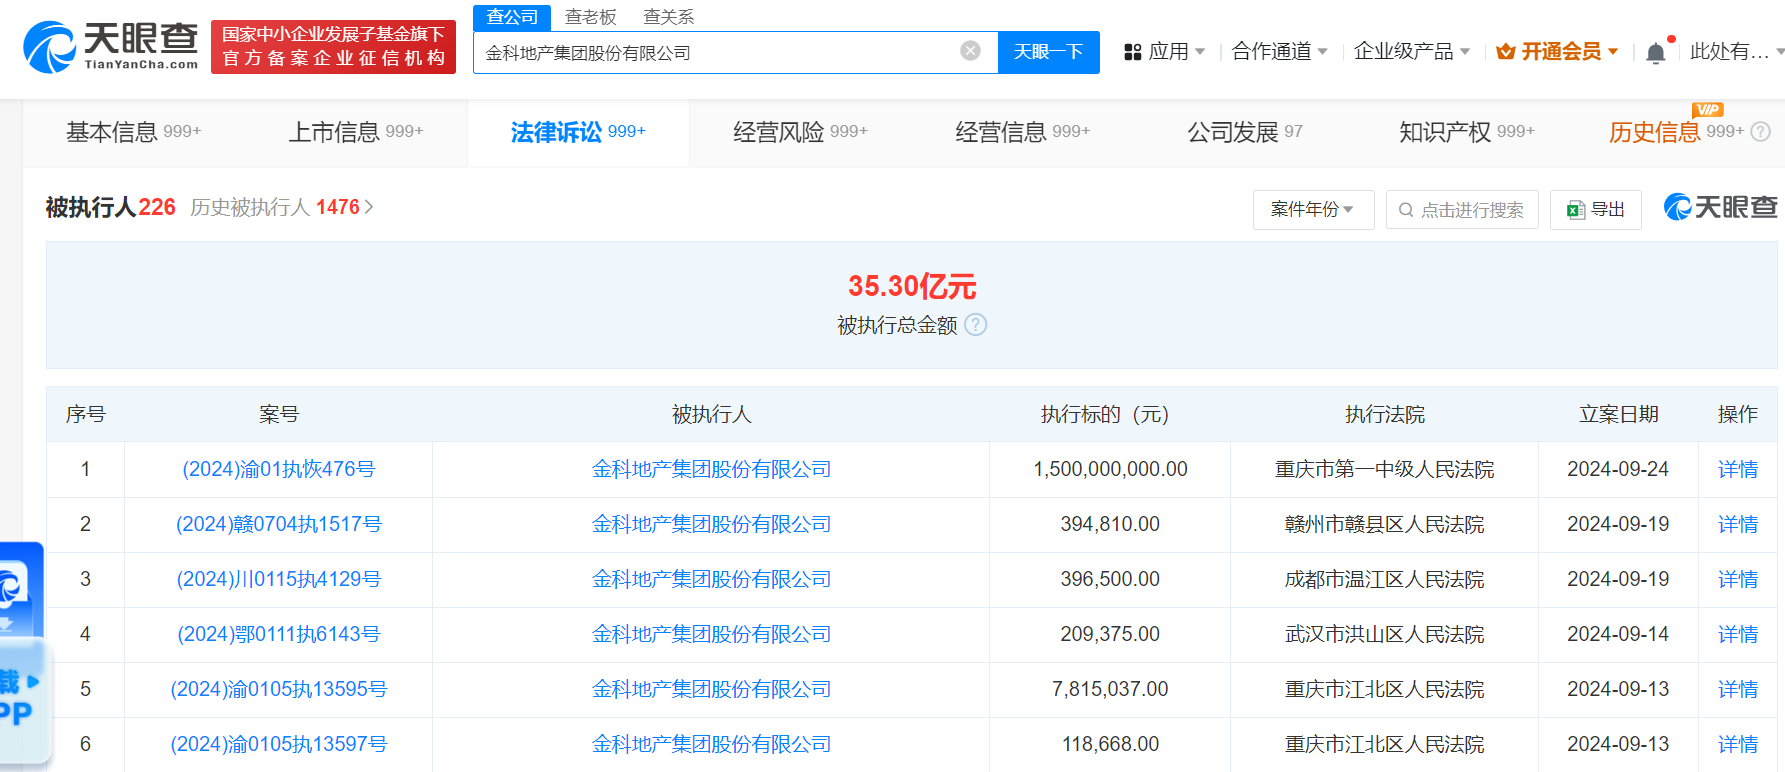This screenshot has height=772, width=1785.
Task: Click the help icon beside 被执行总金额
Action: pyautogui.click(x=976, y=325)
